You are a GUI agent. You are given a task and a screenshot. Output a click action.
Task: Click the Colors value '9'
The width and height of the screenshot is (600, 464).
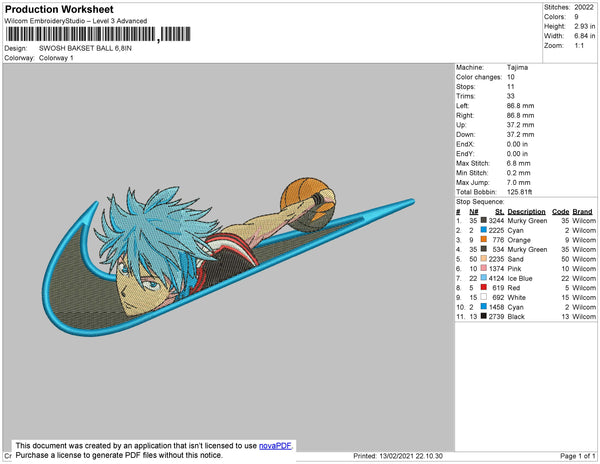click(x=576, y=17)
